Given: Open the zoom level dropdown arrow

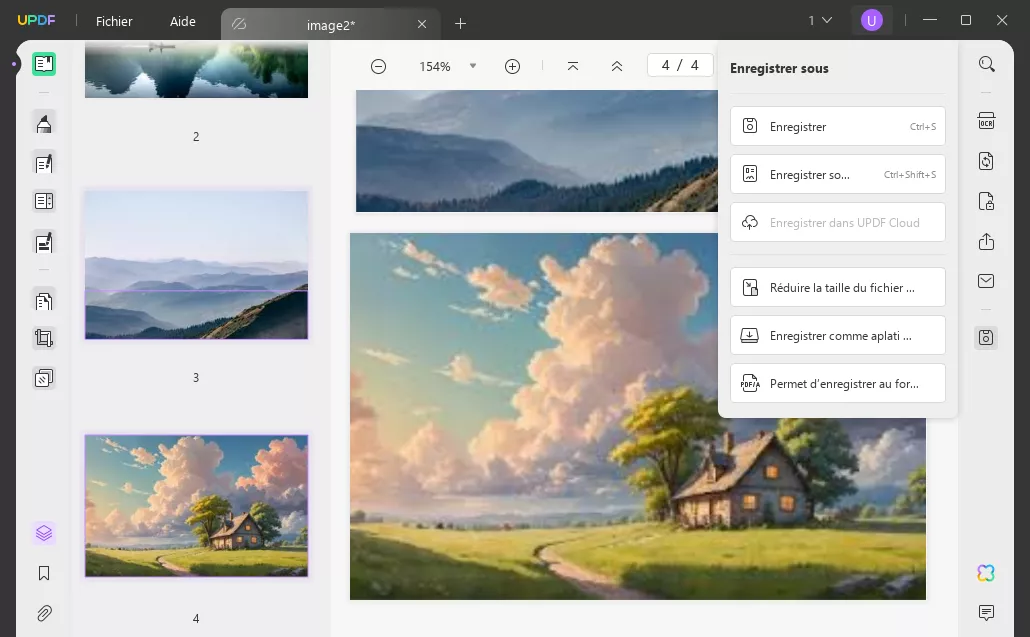Looking at the screenshot, I should tap(474, 66).
